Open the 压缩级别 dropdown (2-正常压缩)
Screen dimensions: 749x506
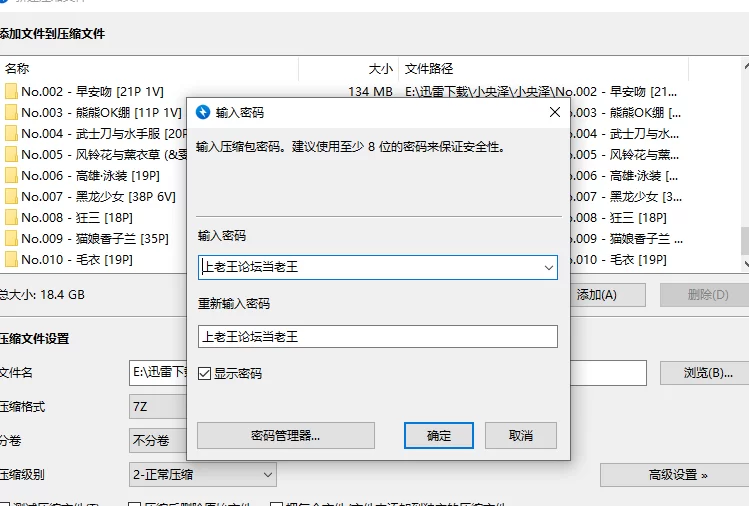point(203,474)
